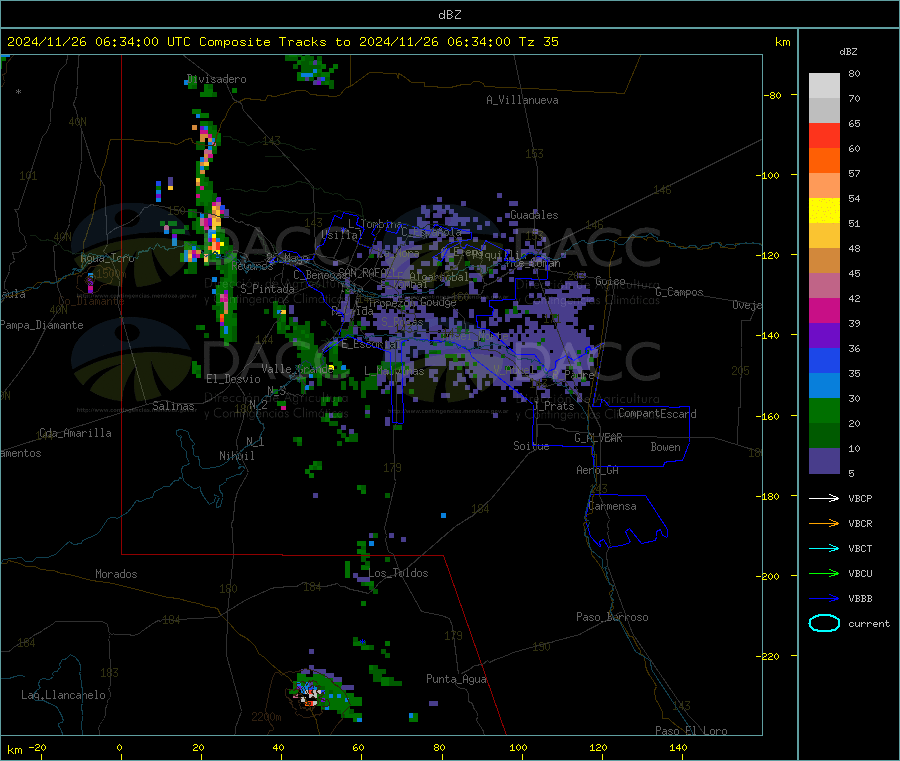Viewport: 900px width, 761px height.
Task: Select the red 60-65 dBZ color swatch
Action: coord(824,135)
